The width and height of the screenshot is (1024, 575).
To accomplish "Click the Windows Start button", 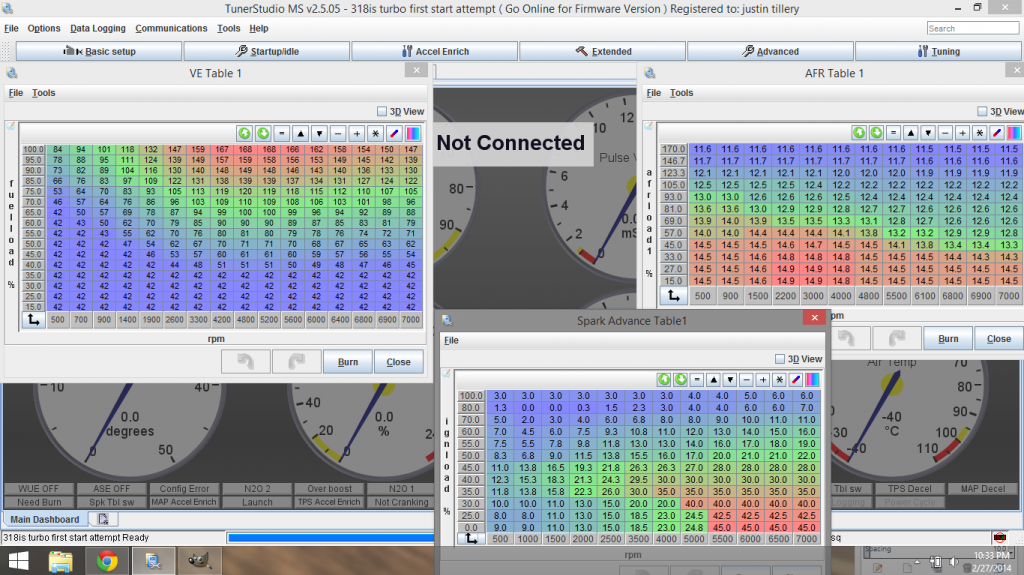I will pyautogui.click(x=18, y=561).
